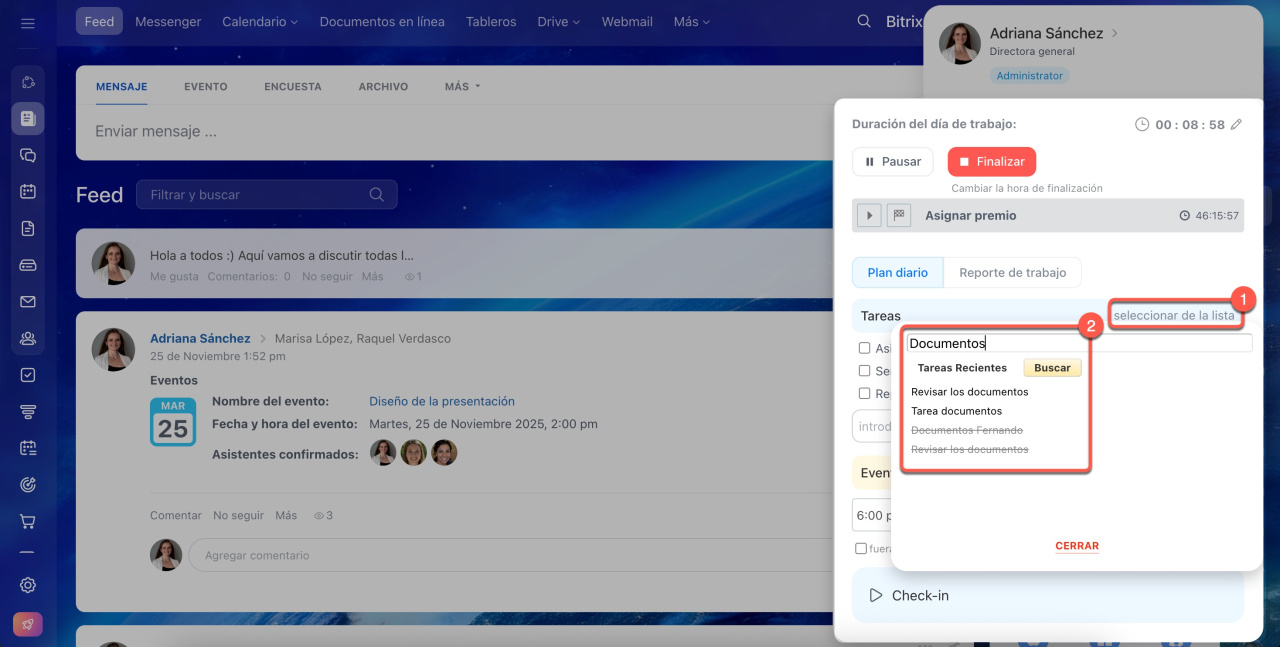Open the shopping cart sidebar icon

(28, 521)
